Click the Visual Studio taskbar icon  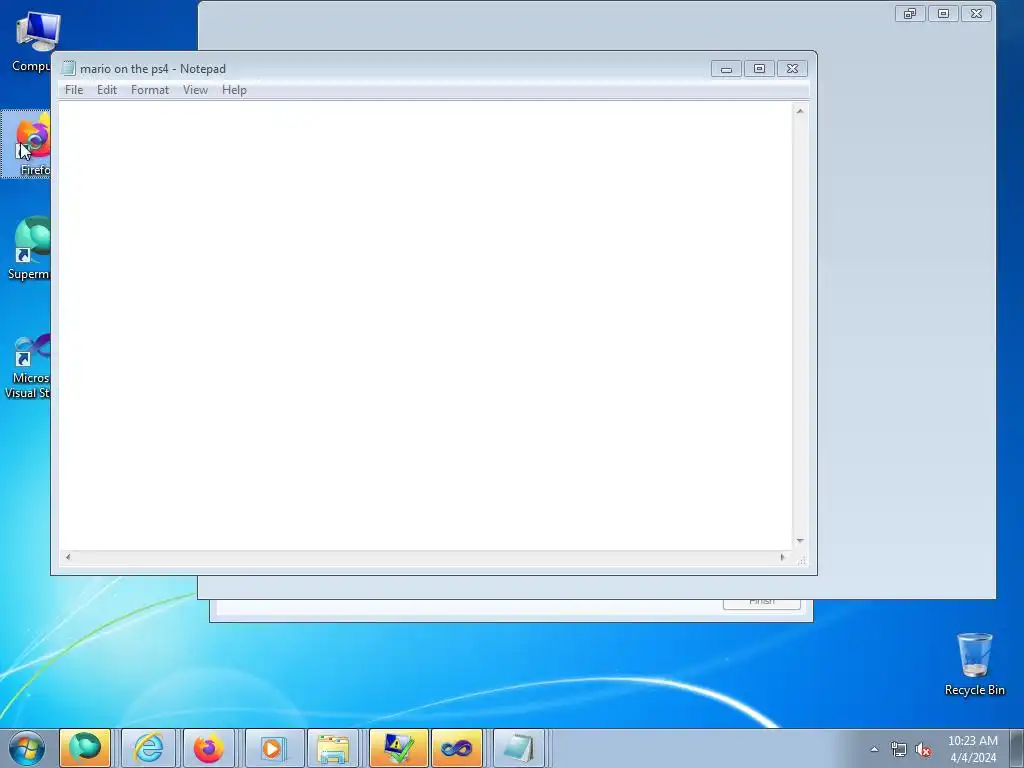(457, 748)
